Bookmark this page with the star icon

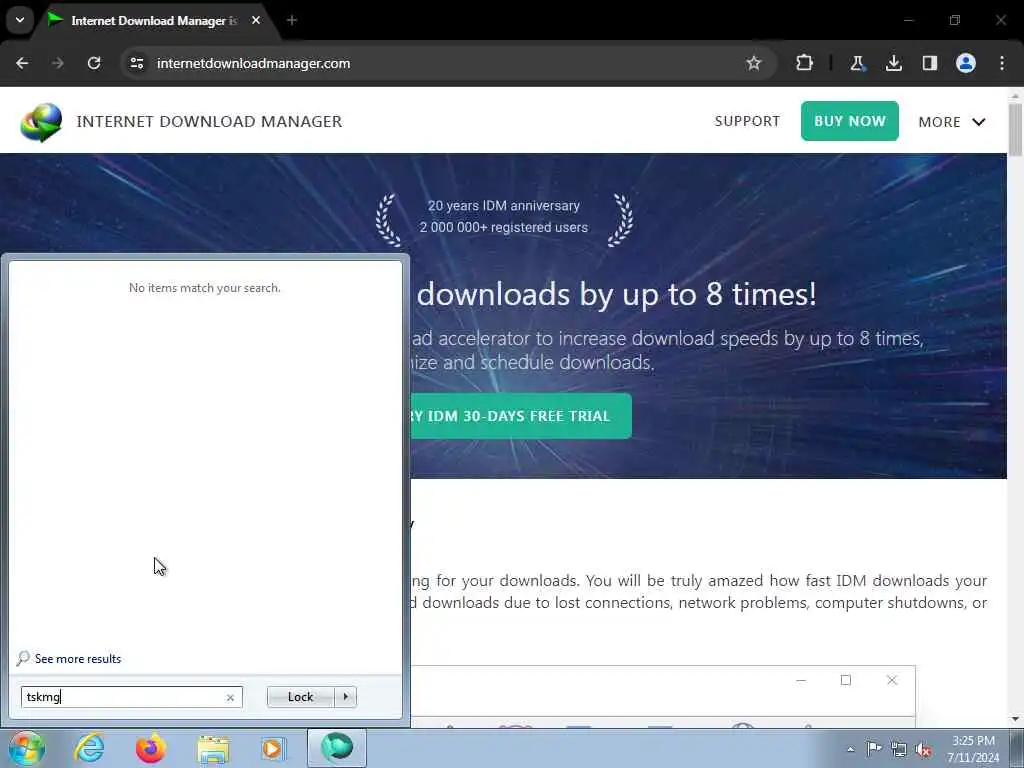click(x=754, y=63)
